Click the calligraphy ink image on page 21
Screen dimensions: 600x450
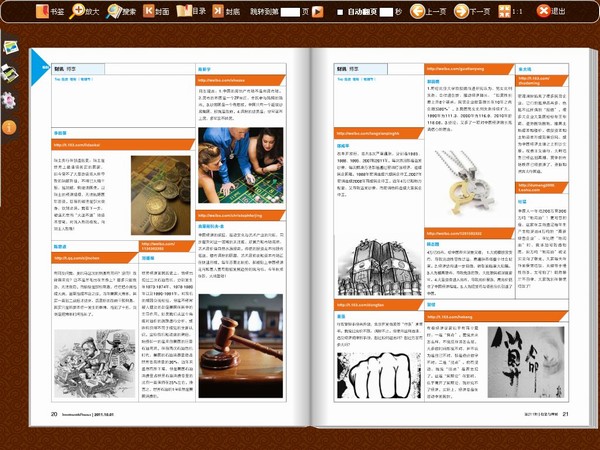point(526,362)
